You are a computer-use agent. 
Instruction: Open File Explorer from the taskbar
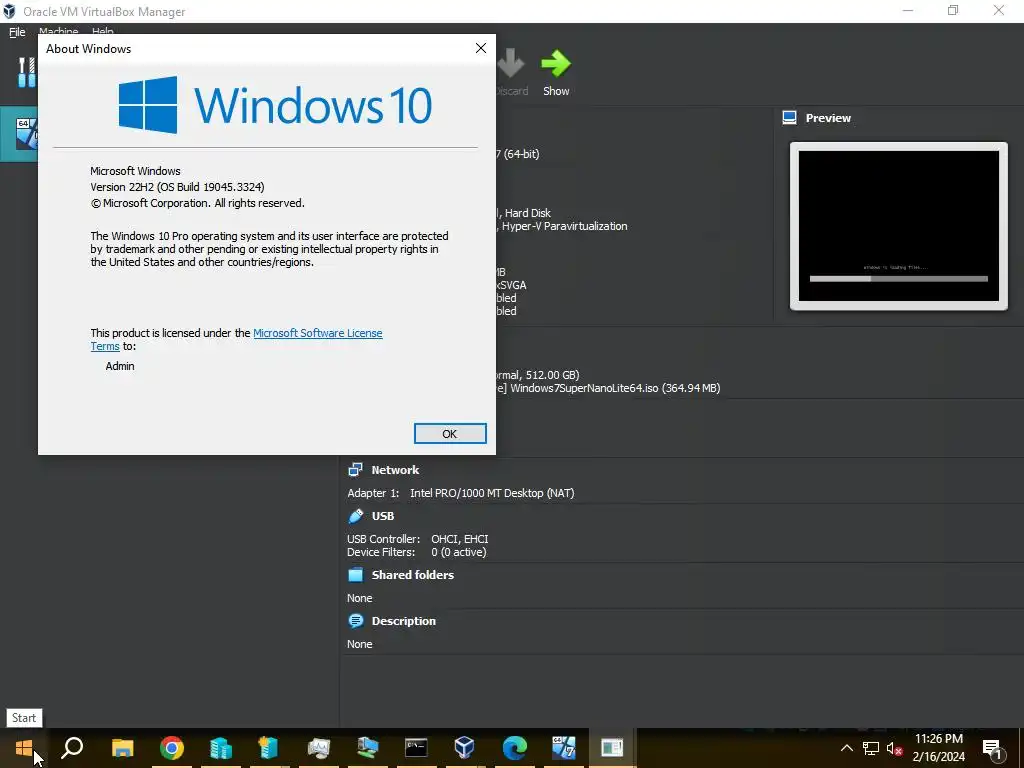click(x=122, y=748)
